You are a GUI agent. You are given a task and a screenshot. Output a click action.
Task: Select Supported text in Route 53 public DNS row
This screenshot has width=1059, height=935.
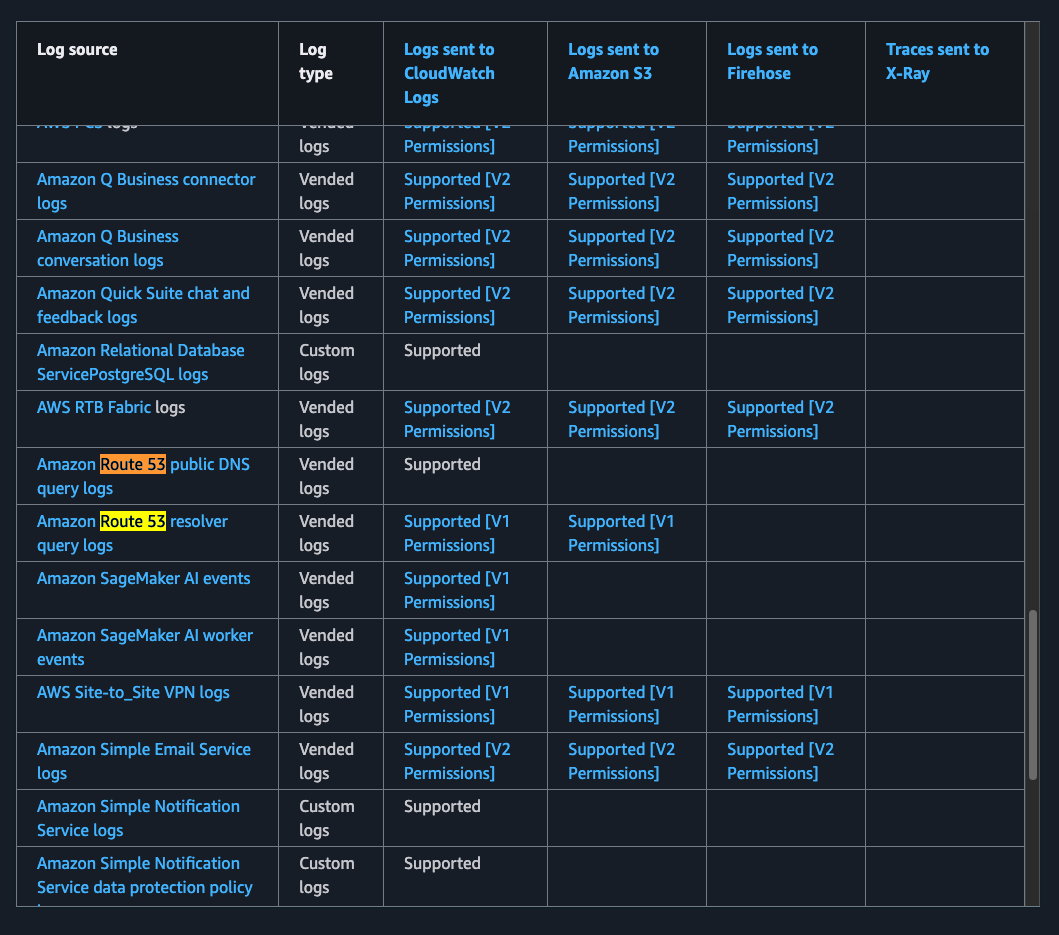click(442, 464)
